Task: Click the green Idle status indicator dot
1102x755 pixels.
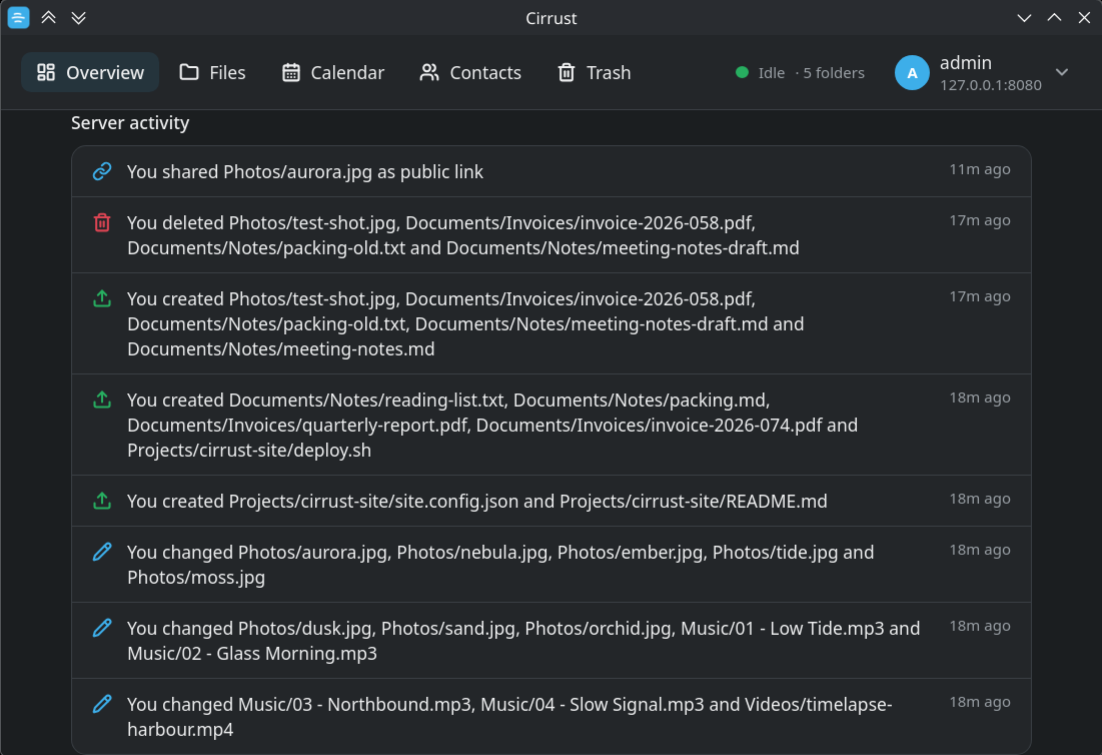Action: (741, 72)
